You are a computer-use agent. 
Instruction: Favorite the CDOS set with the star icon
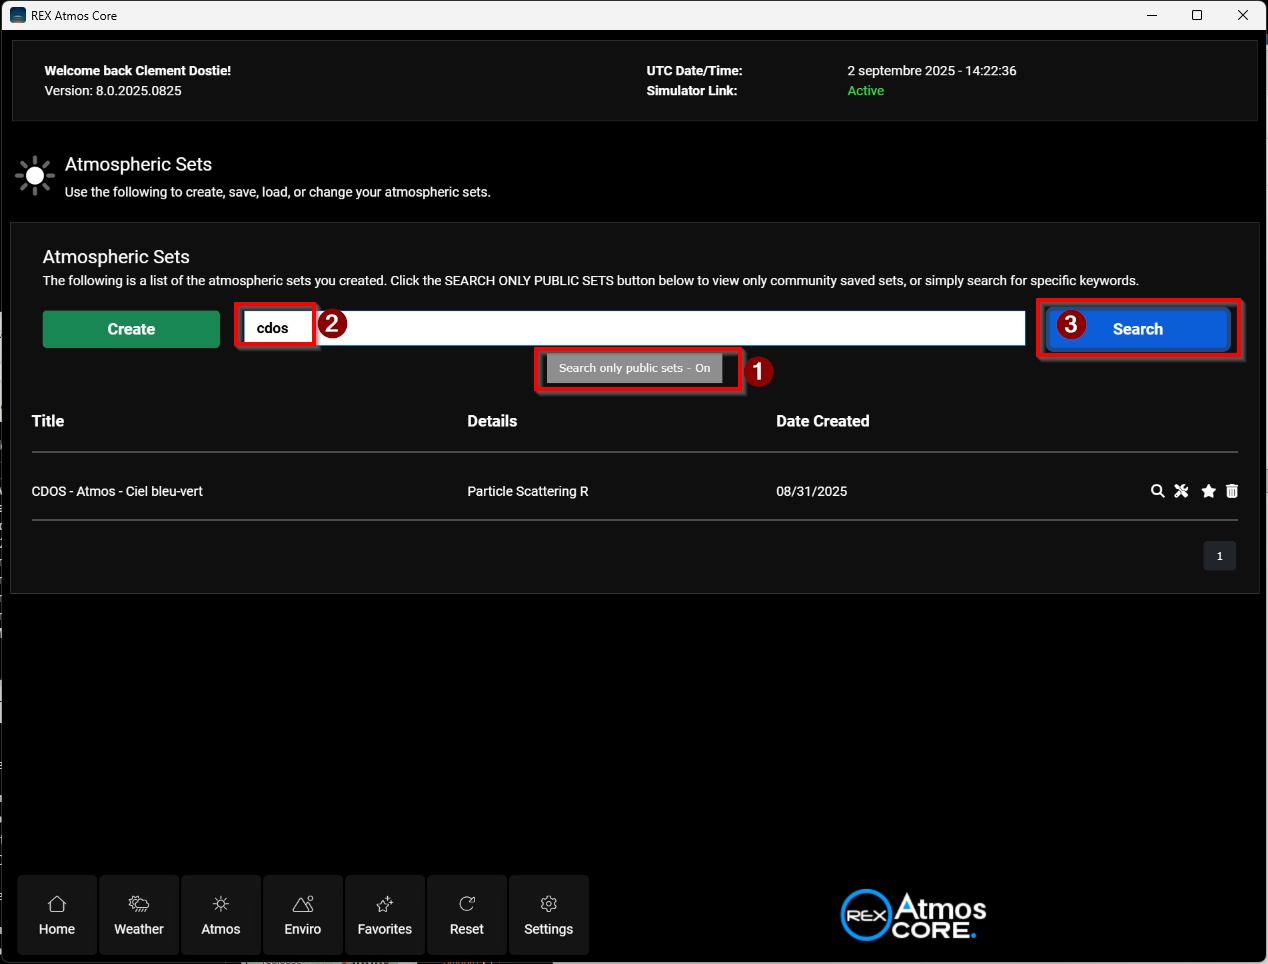pyautogui.click(x=1208, y=491)
